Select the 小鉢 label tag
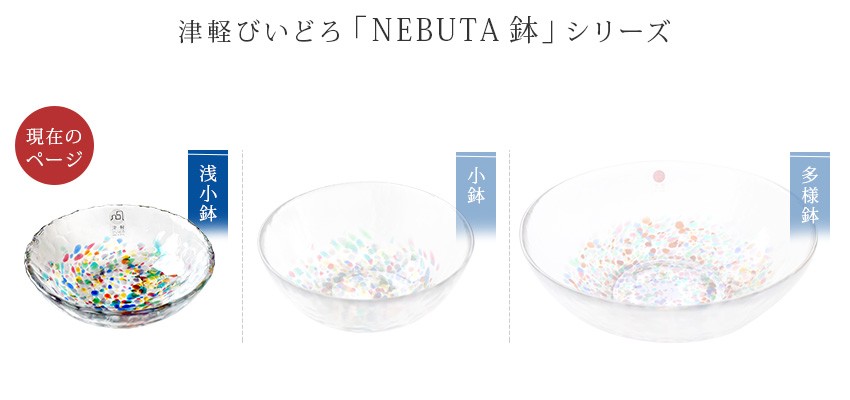The image size is (850, 400). pos(475,194)
